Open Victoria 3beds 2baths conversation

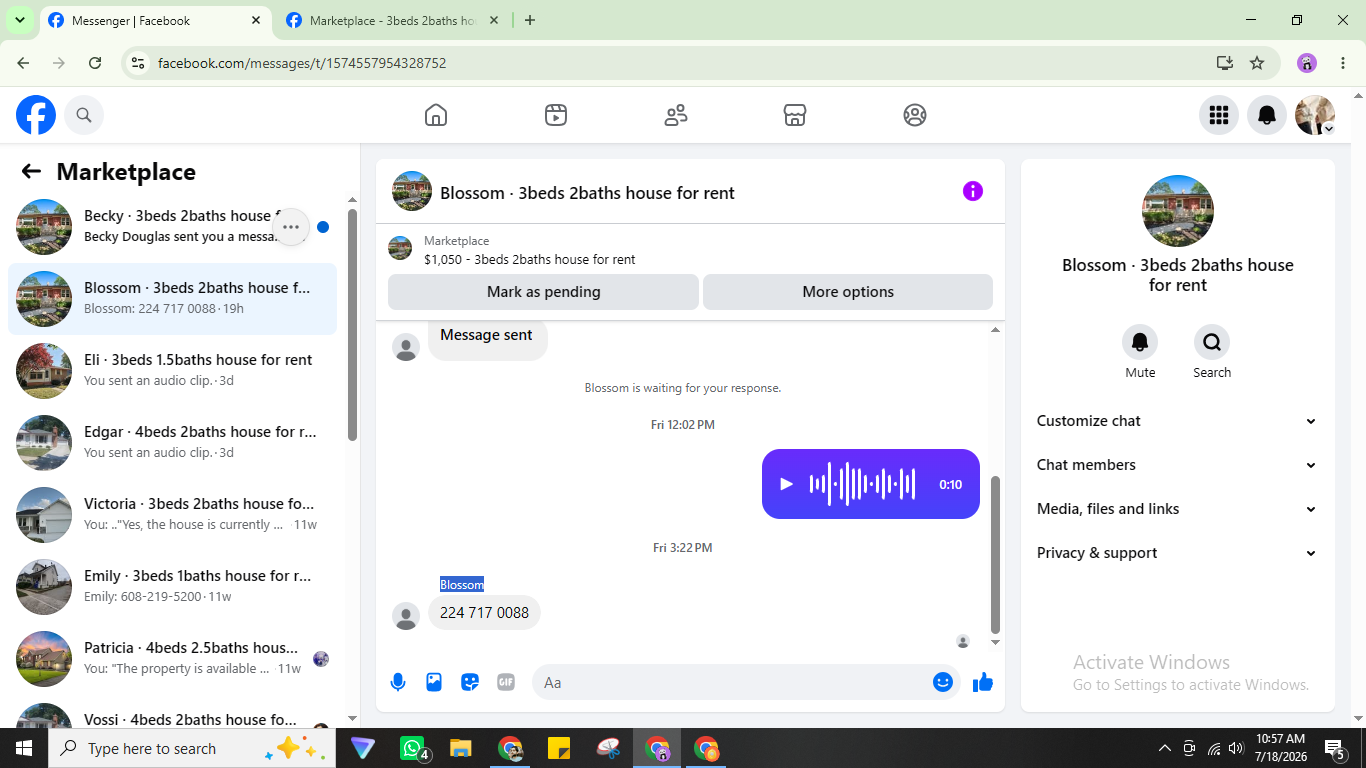pos(172,515)
